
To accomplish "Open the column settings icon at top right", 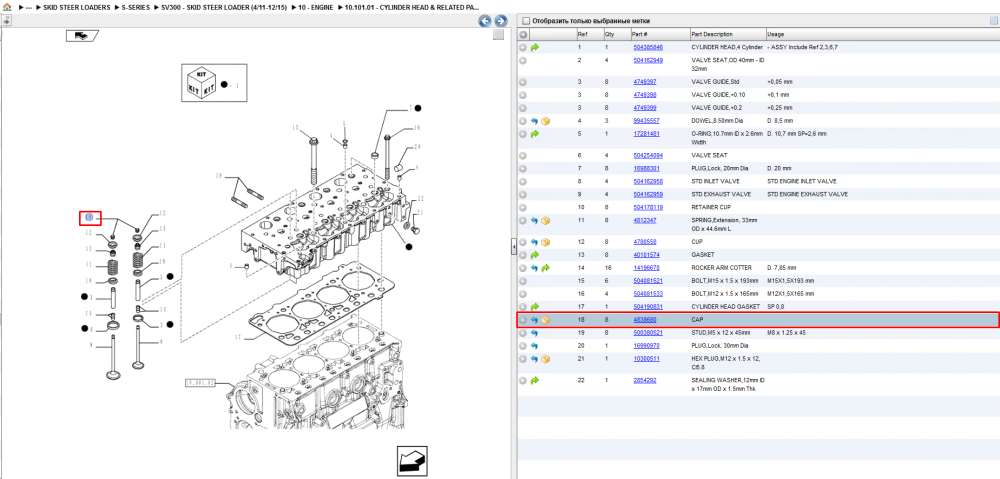I will [993, 21].
